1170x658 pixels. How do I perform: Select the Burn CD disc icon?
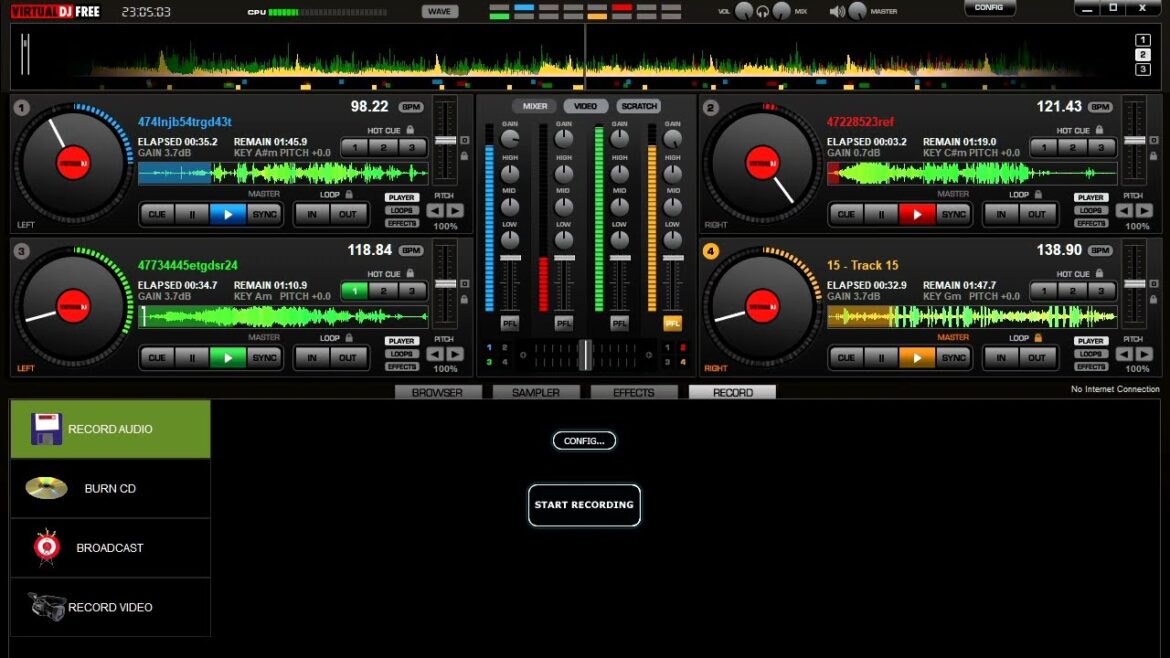pos(46,488)
